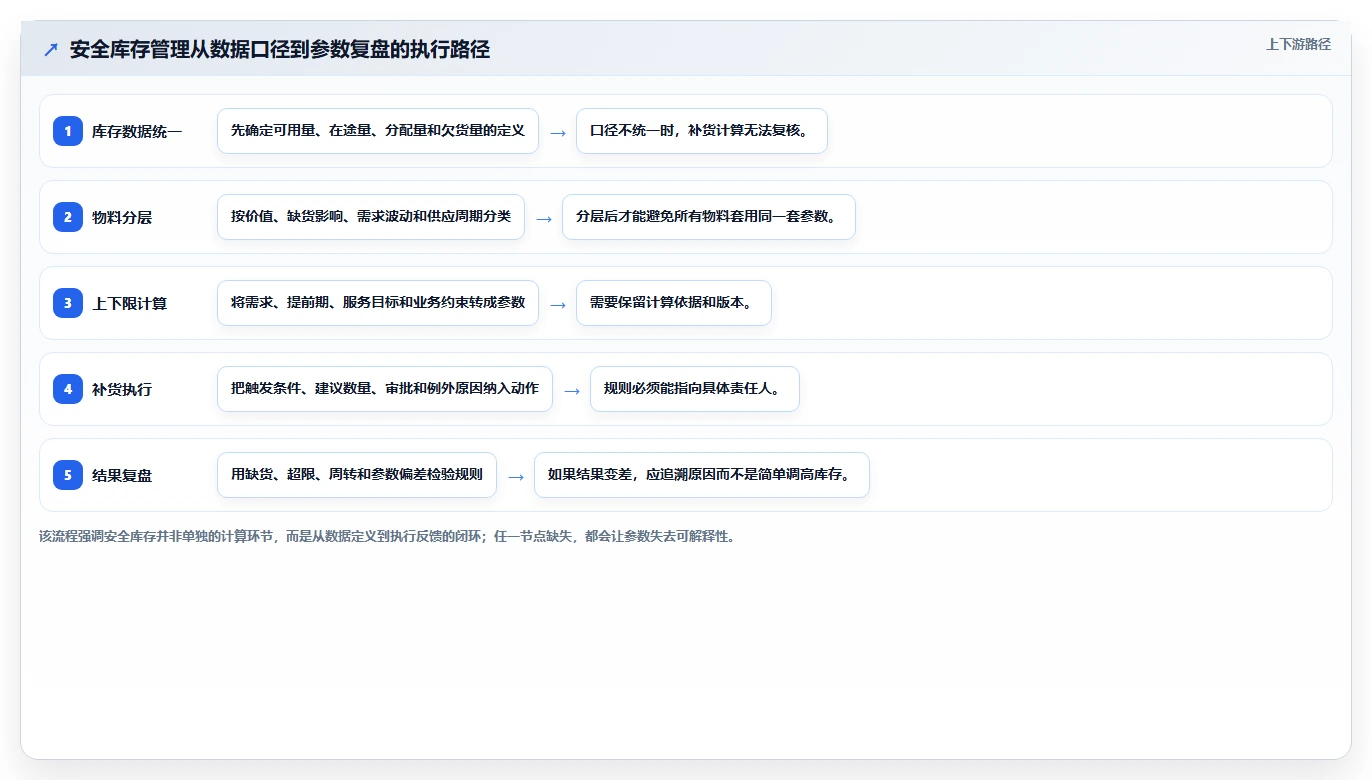Click the arrow icon beside the title
This screenshot has width=1372, height=780.
[51, 50]
